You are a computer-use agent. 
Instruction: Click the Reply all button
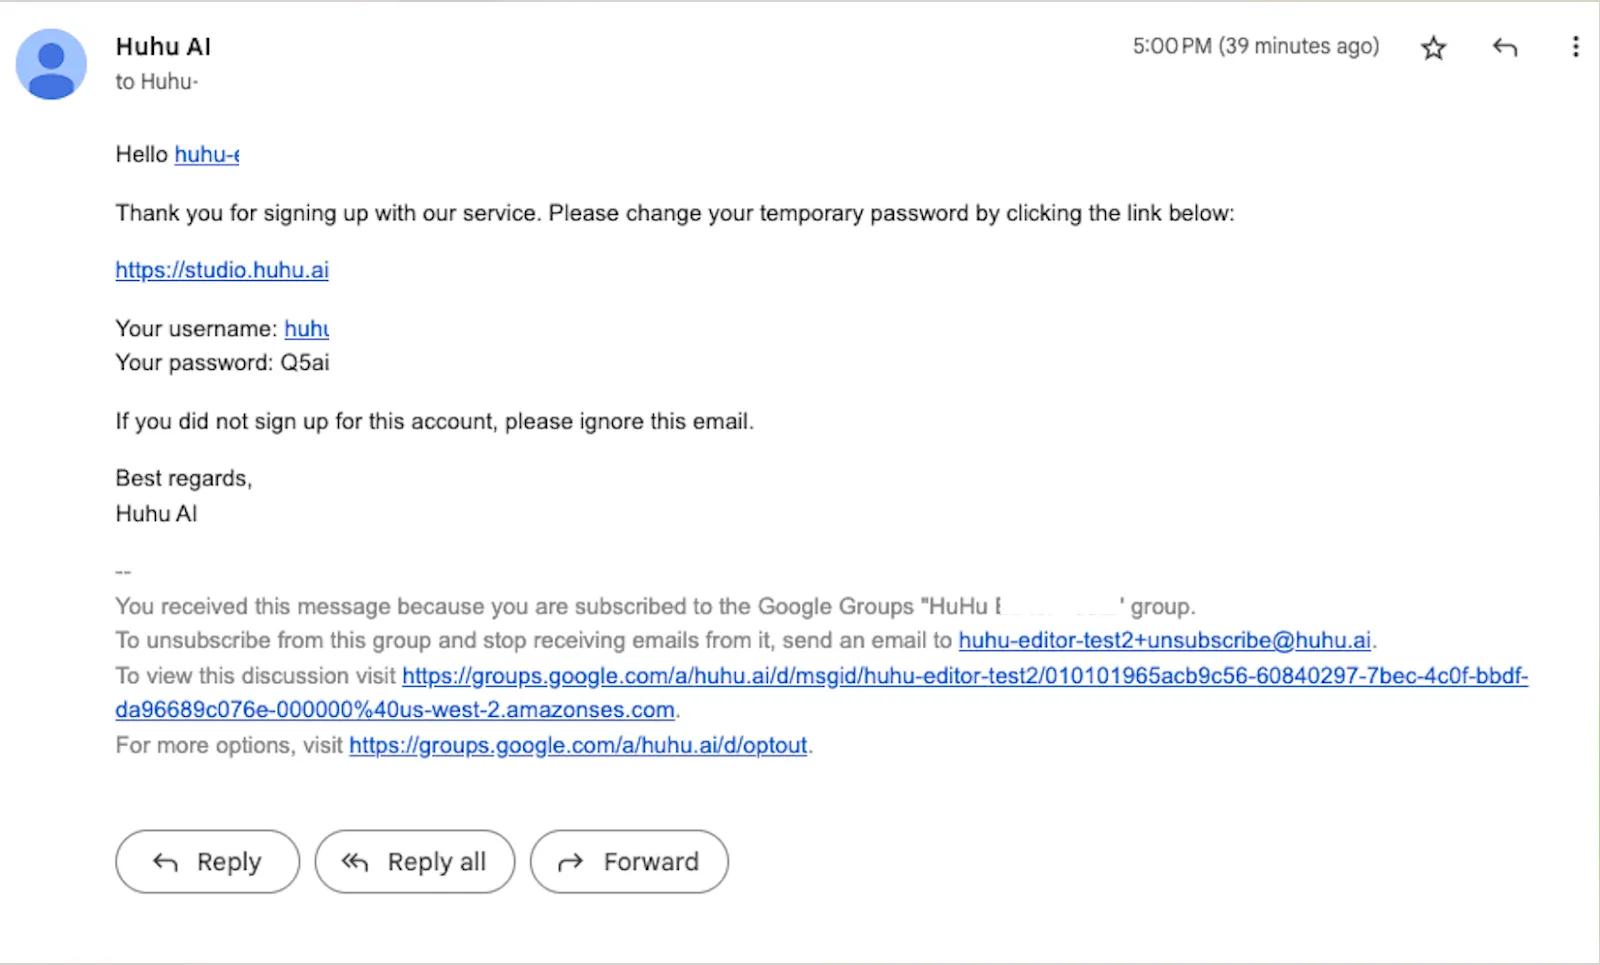[x=415, y=861]
